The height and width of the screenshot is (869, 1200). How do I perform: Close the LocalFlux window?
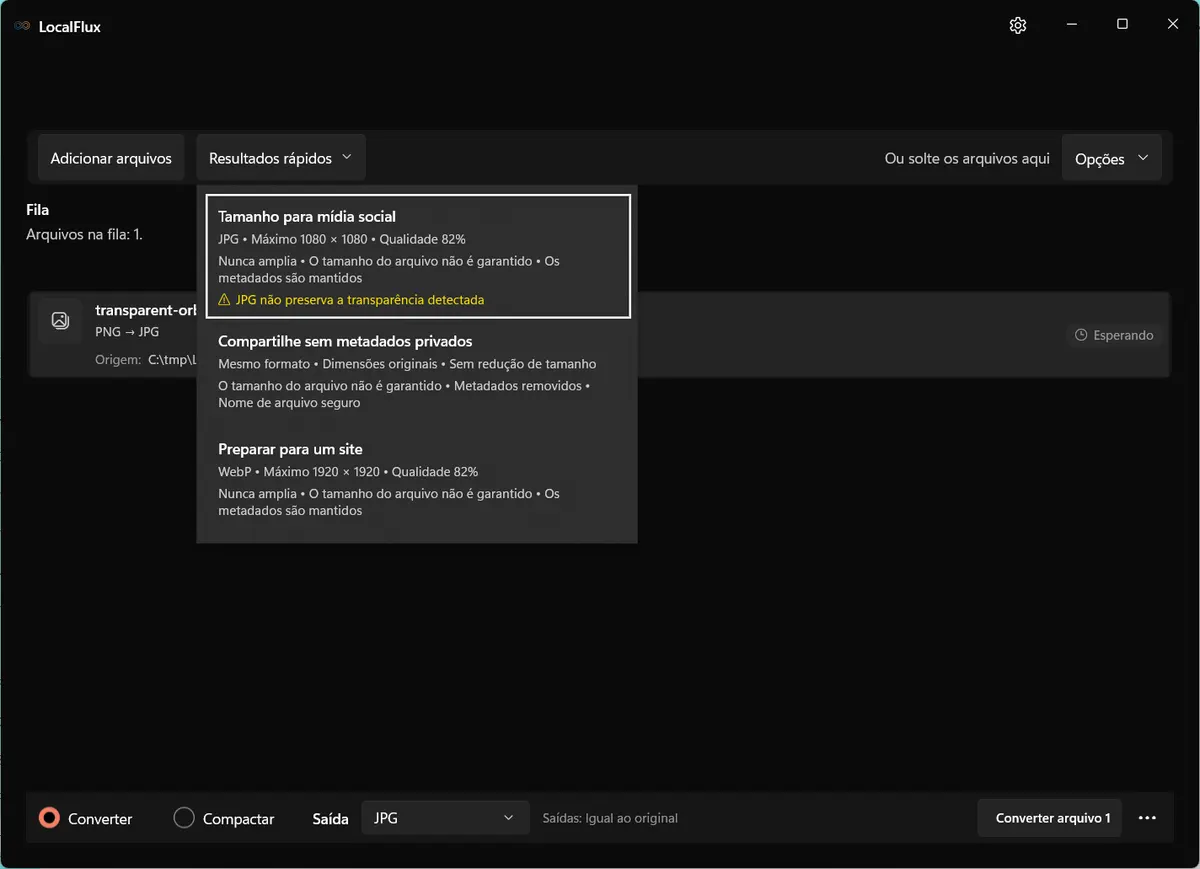[x=1173, y=25]
